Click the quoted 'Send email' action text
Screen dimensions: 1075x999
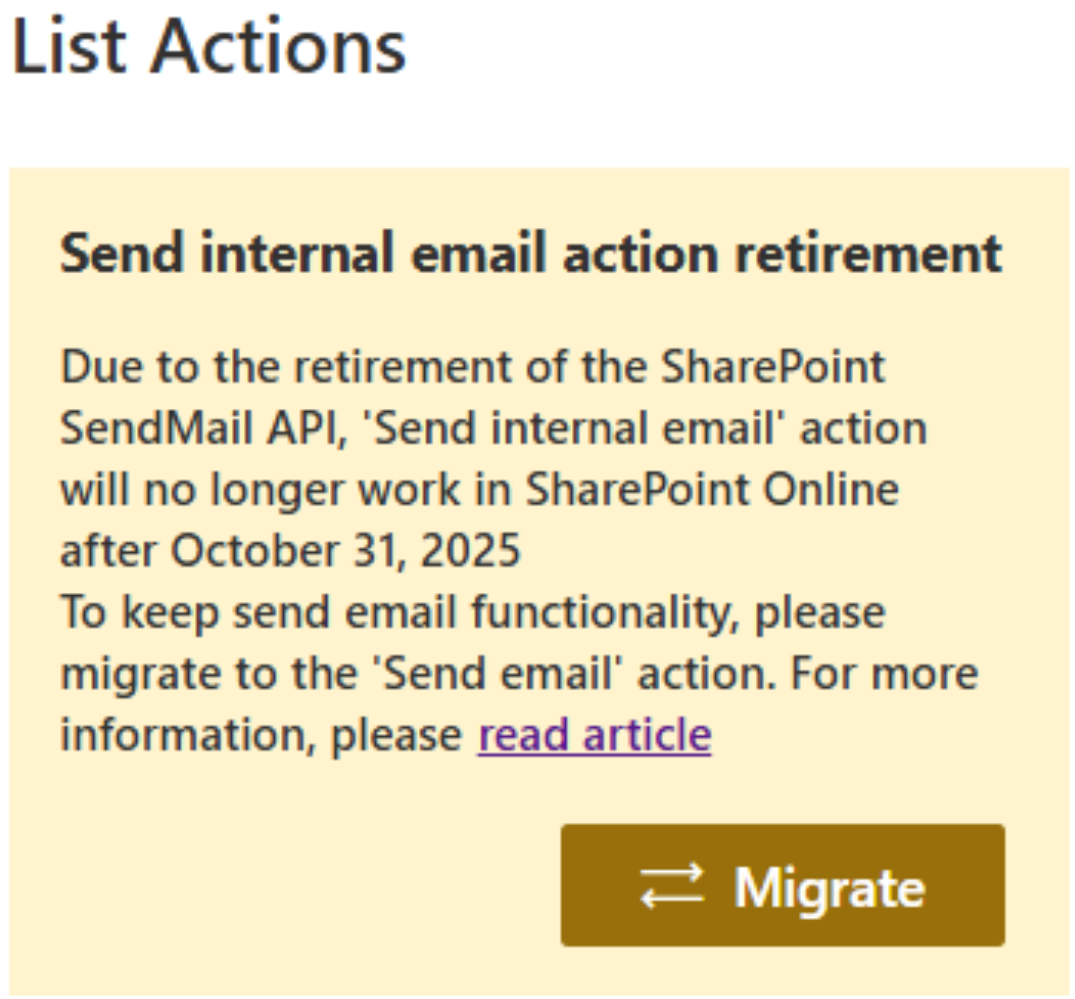496,673
